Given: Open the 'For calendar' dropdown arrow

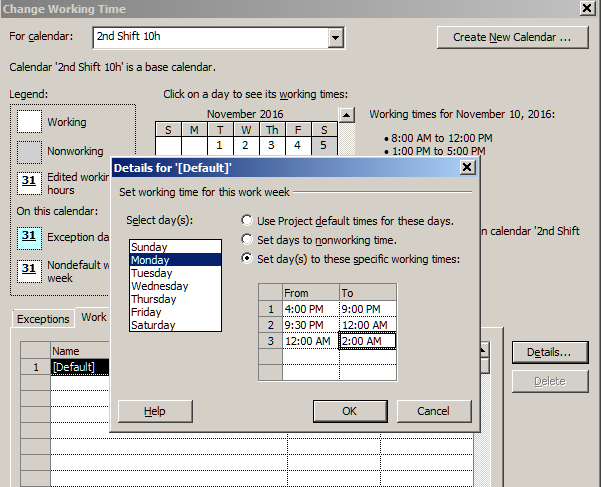Looking at the screenshot, I should [x=335, y=38].
